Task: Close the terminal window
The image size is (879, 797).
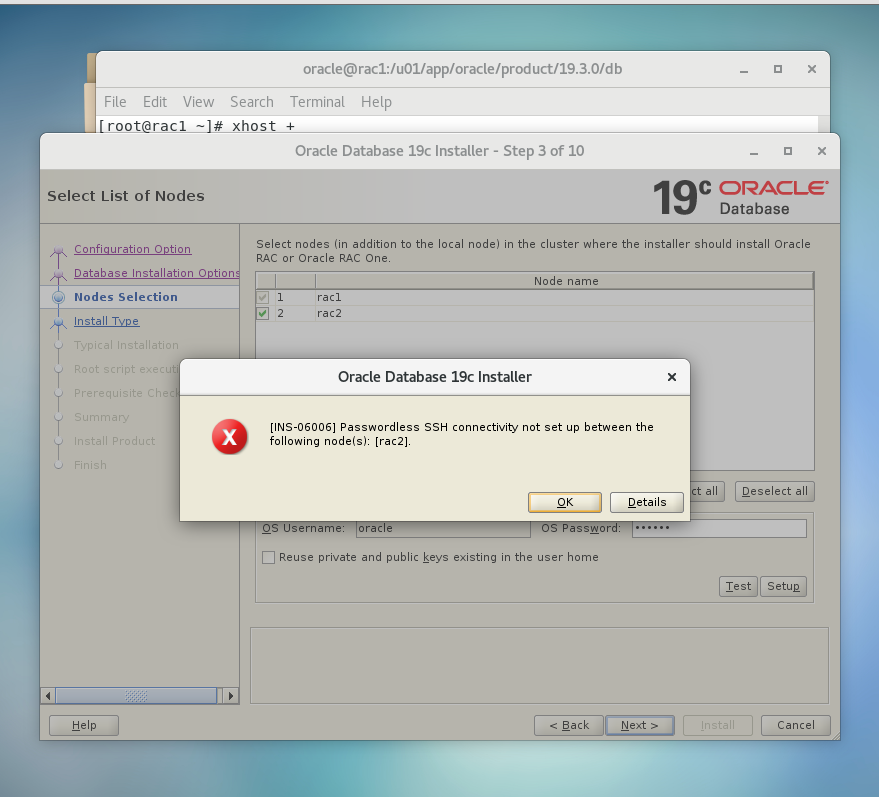Action: [x=812, y=69]
